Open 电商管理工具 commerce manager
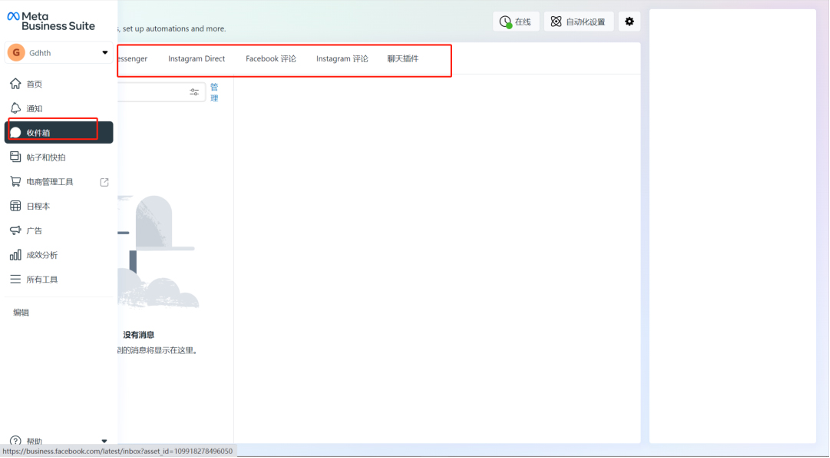 tap(49, 182)
